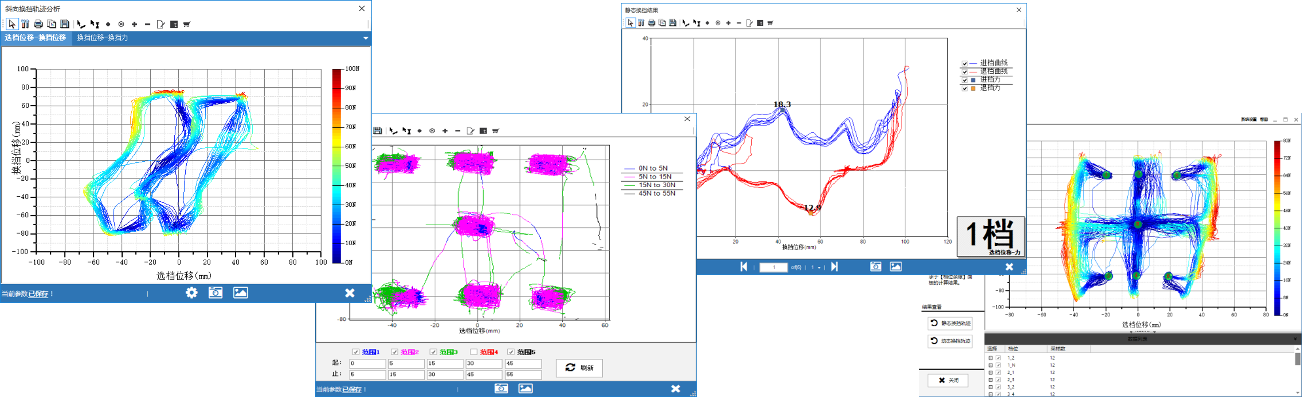Click the table view icon in trajectory analysis toolbar

pyautogui.click(x=174, y=24)
